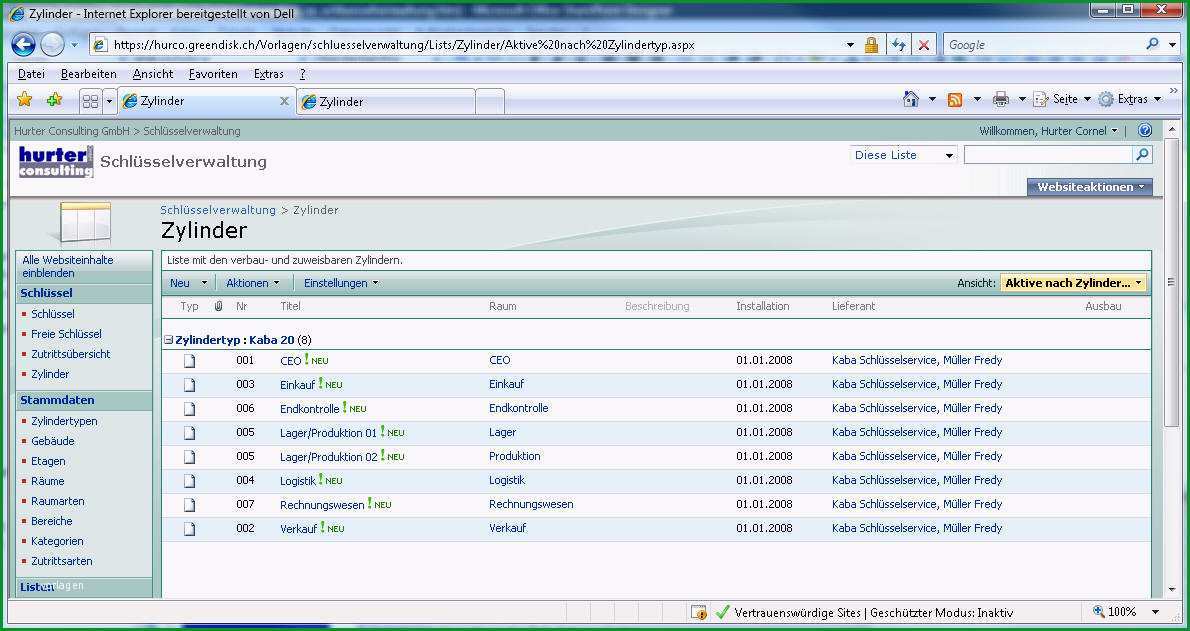The width and height of the screenshot is (1190, 631).
Task: Open the Extras menu in menu bar
Action: (269, 74)
